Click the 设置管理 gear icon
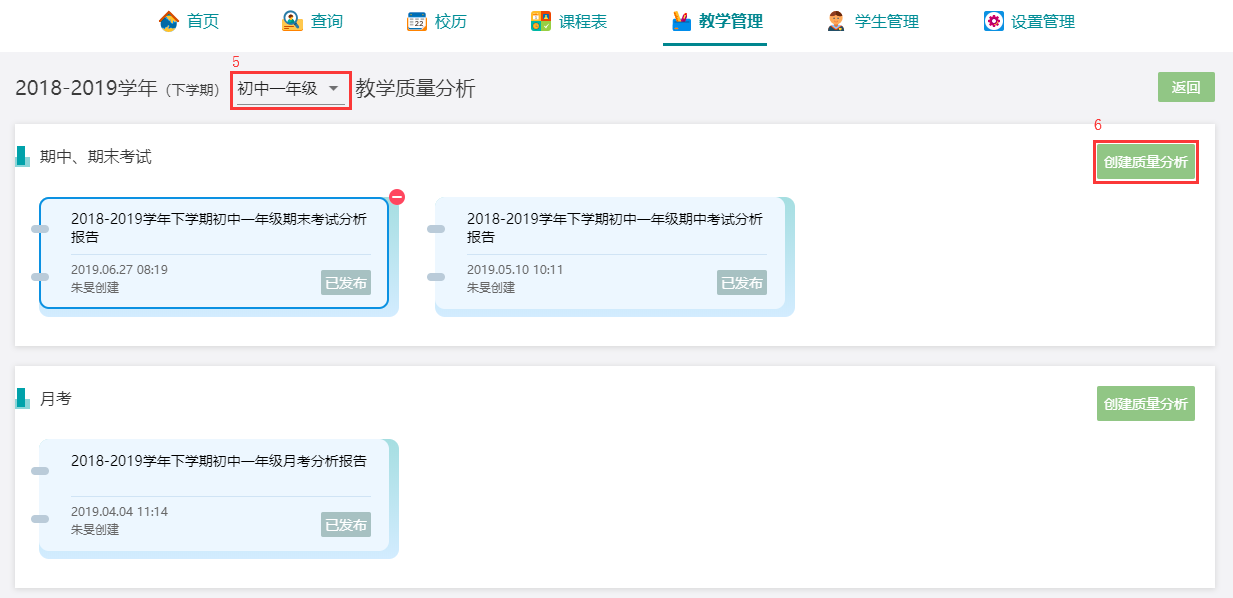Screen dimensions: 1233x598 coord(993,21)
